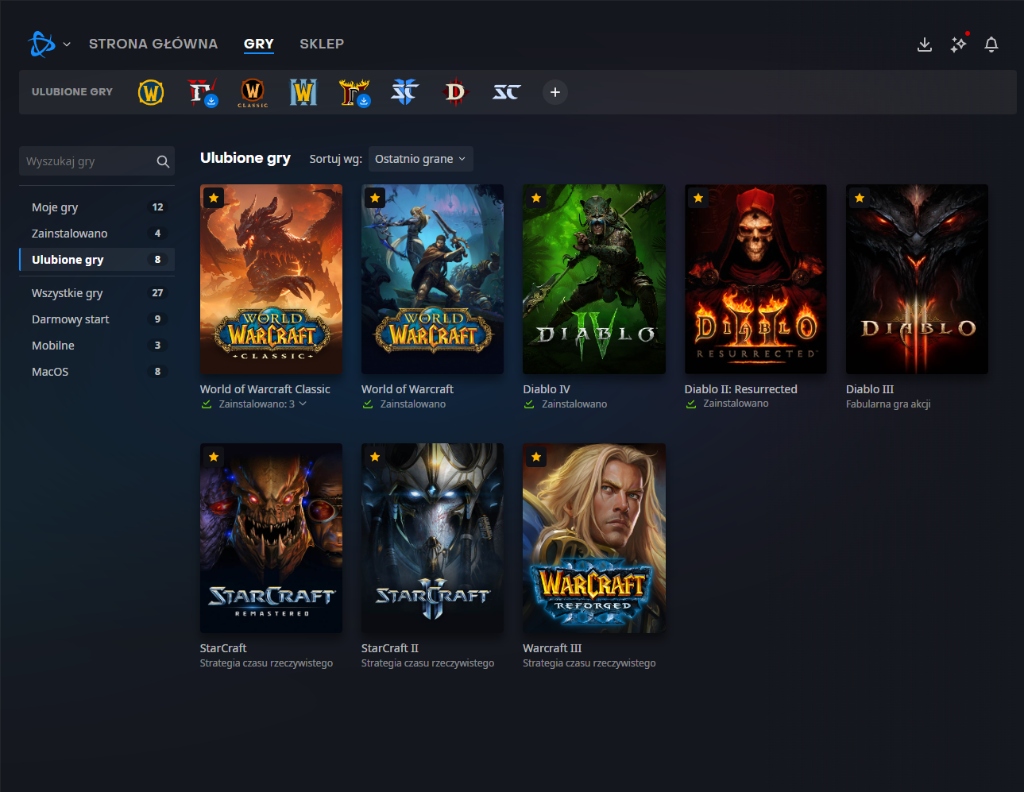Select World of Warcraft icon in favorites bar
Image resolution: width=1024 pixels, height=792 pixels.
151,92
